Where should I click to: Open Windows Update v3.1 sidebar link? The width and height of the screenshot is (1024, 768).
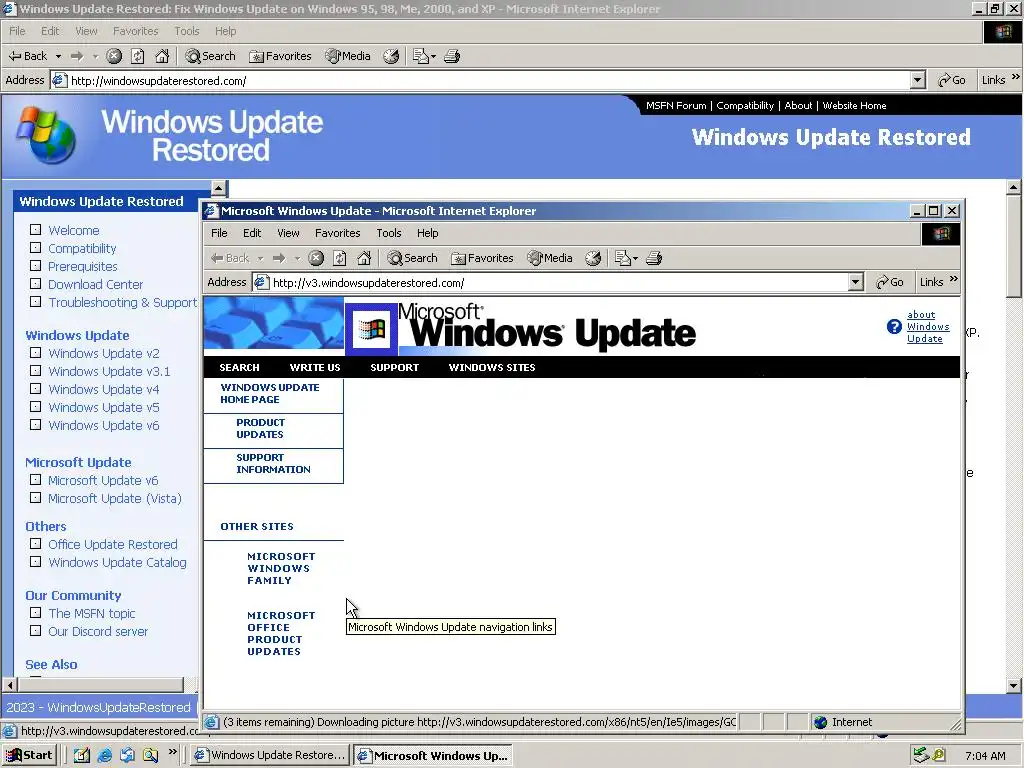click(x=109, y=372)
